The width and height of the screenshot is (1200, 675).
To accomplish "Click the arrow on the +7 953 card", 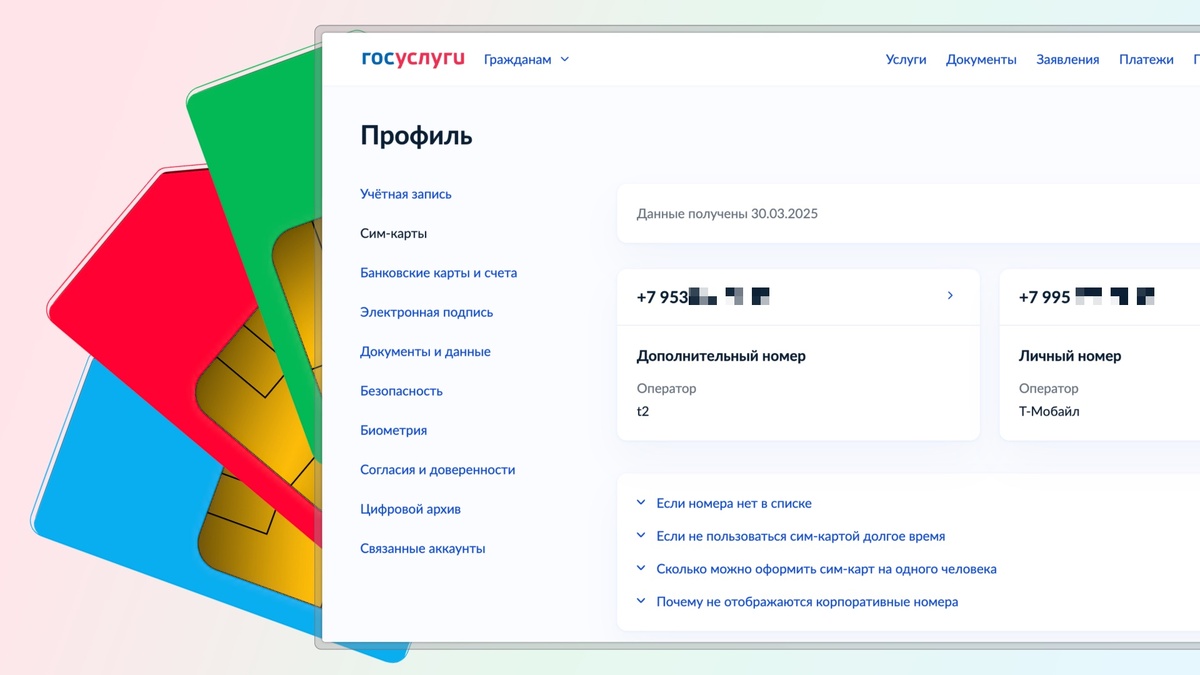I will (x=950, y=296).
